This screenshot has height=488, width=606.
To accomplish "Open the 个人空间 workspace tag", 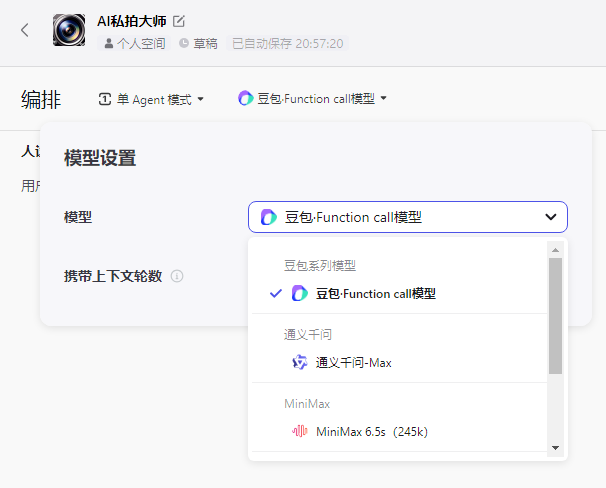I will click(x=134, y=43).
